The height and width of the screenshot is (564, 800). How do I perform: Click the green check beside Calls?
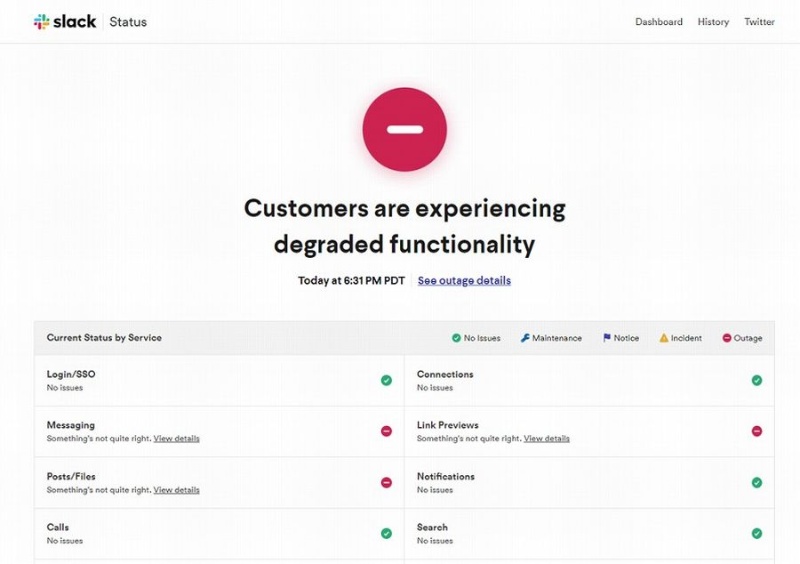pos(386,533)
